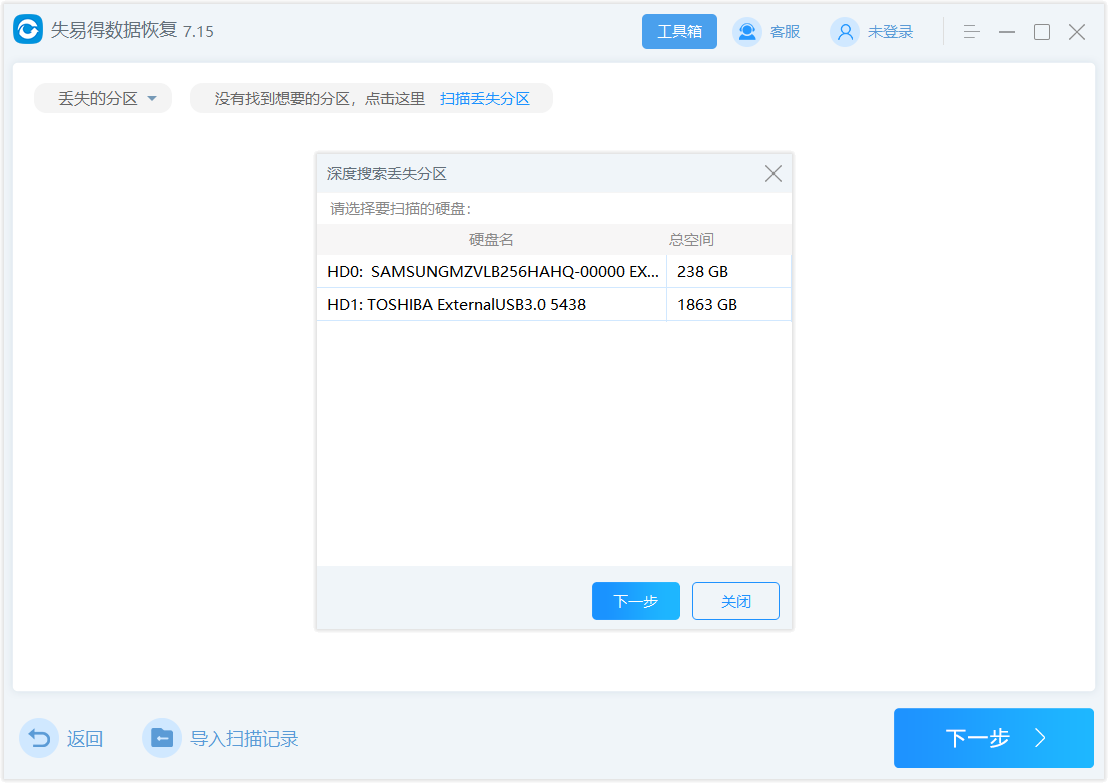
Task: Click the 扫描丢失分区 link
Action: coord(485,99)
